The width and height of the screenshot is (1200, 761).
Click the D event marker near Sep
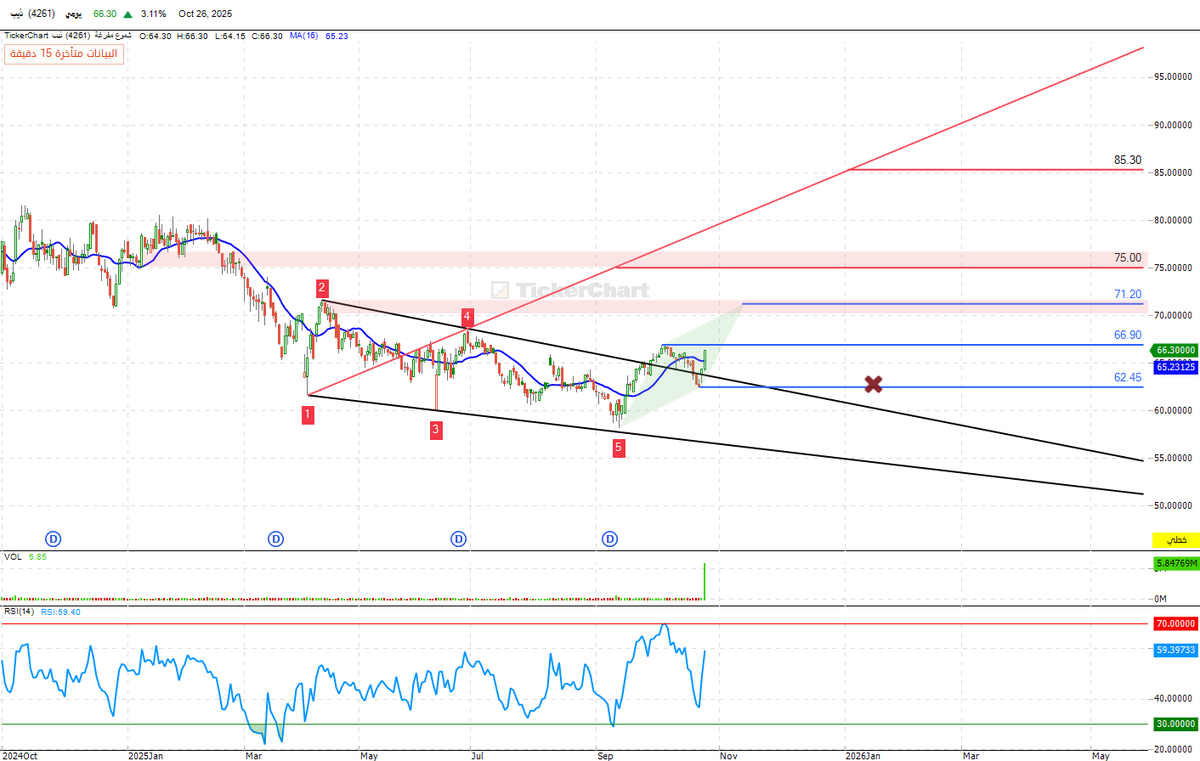click(609, 539)
